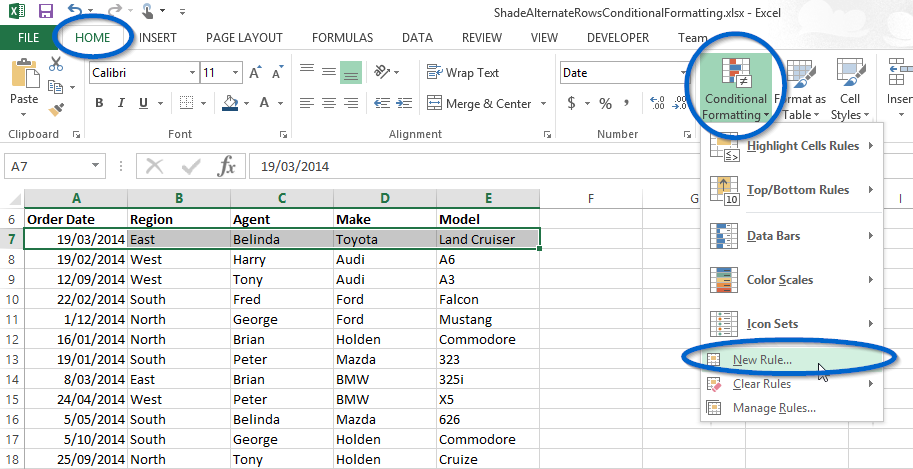The image size is (913, 469).
Task: Click the Borders icon
Action: [186, 103]
